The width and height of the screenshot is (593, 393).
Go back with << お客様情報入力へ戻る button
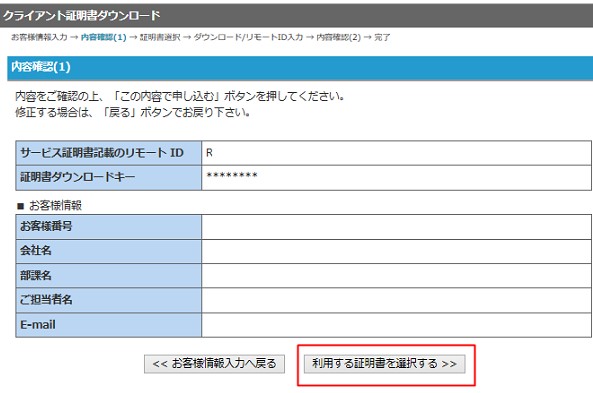pyautogui.click(x=214, y=363)
